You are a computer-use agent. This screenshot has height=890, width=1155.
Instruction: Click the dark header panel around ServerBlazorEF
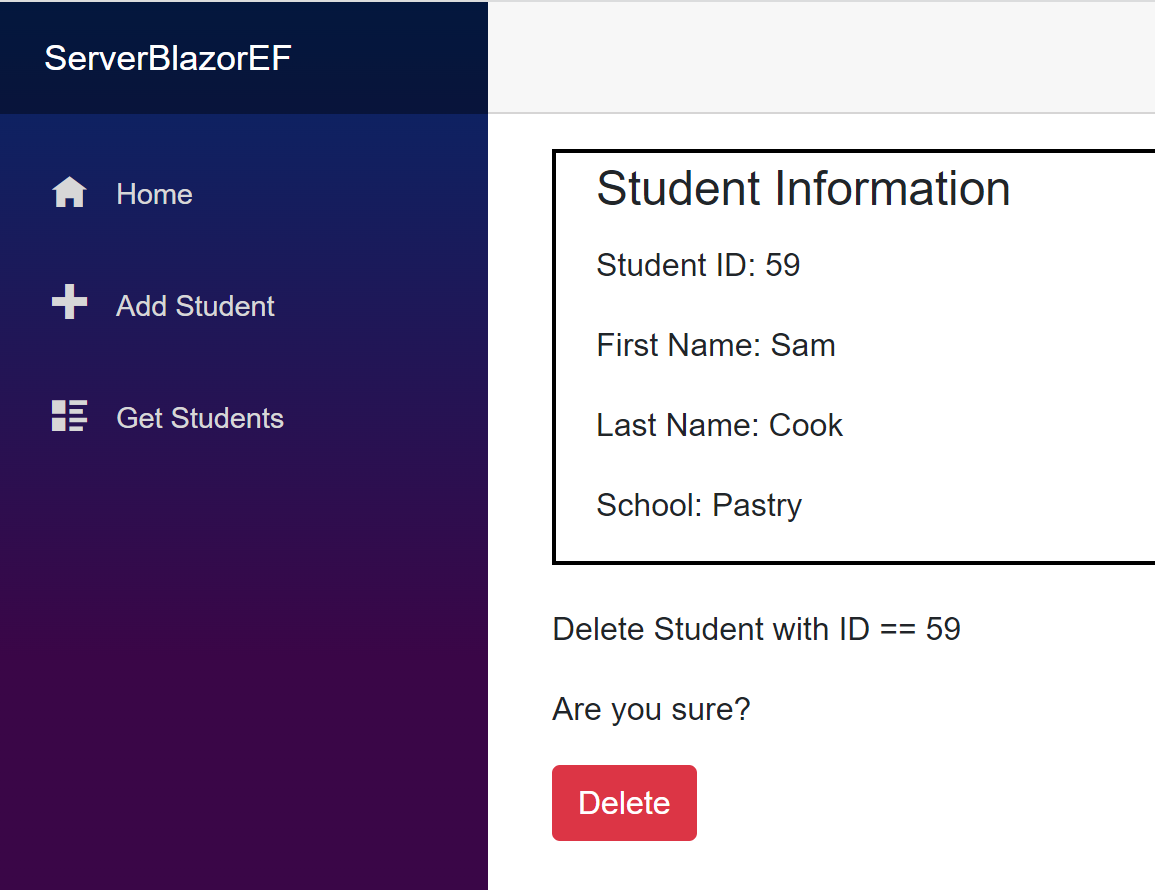click(x=243, y=57)
